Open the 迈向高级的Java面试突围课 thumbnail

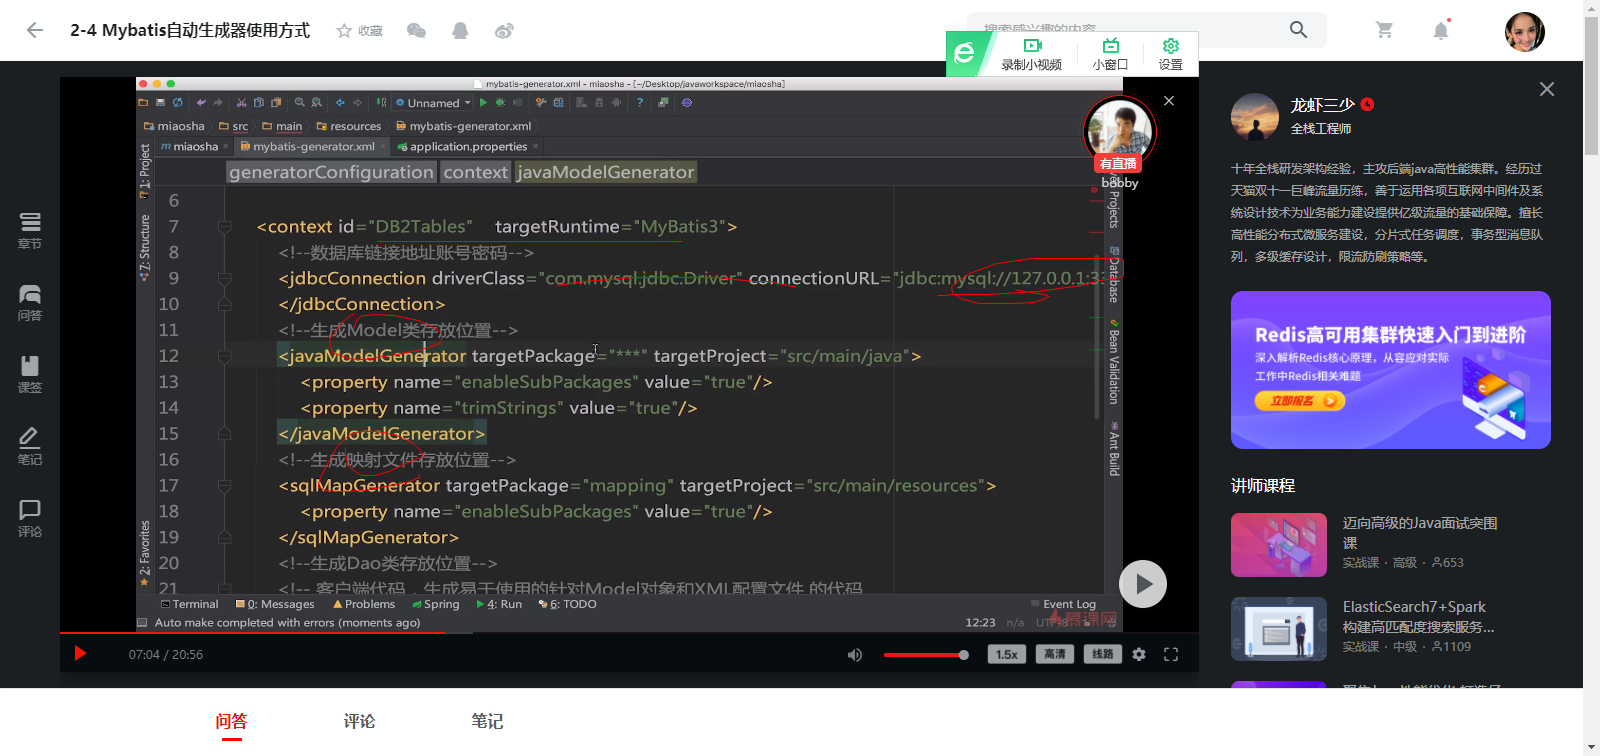[x=1279, y=545]
